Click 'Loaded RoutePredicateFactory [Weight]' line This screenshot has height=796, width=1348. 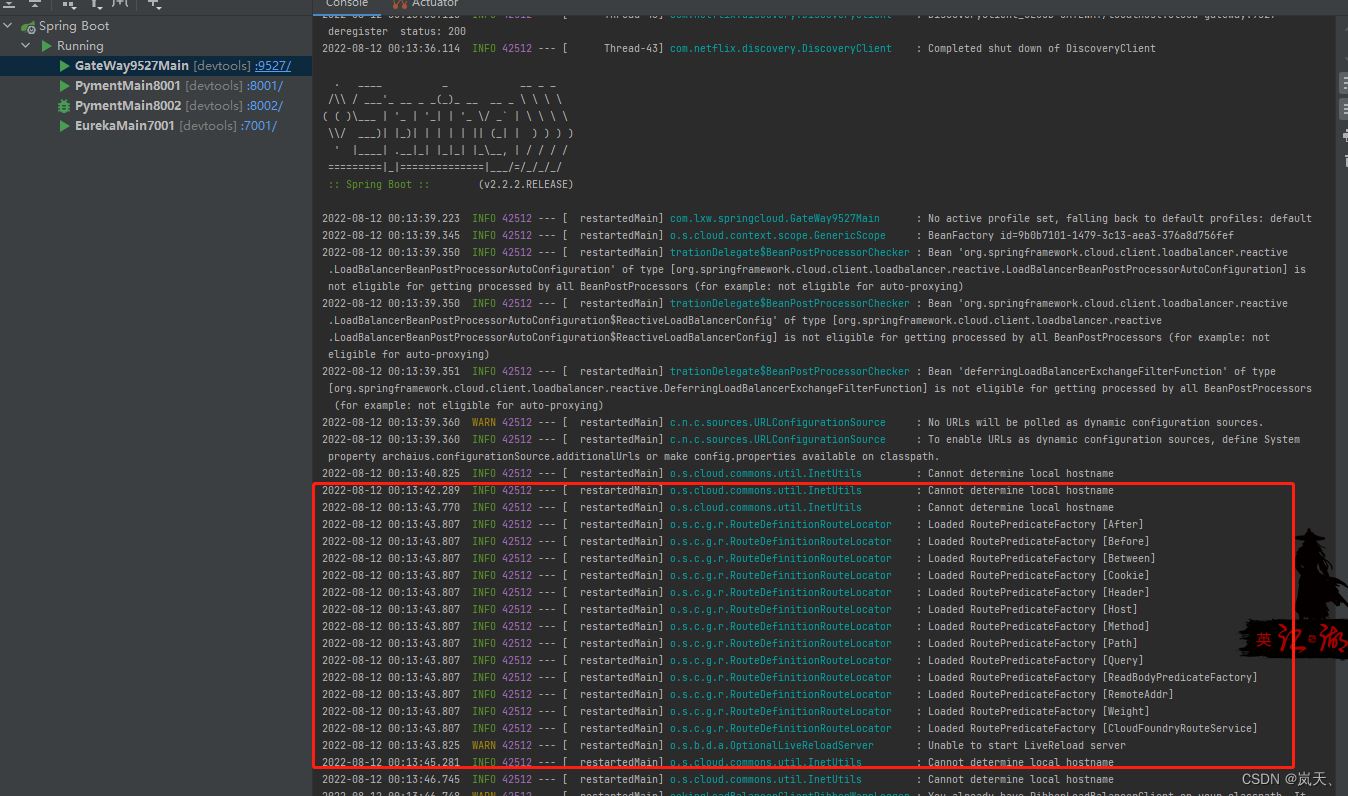1039,711
